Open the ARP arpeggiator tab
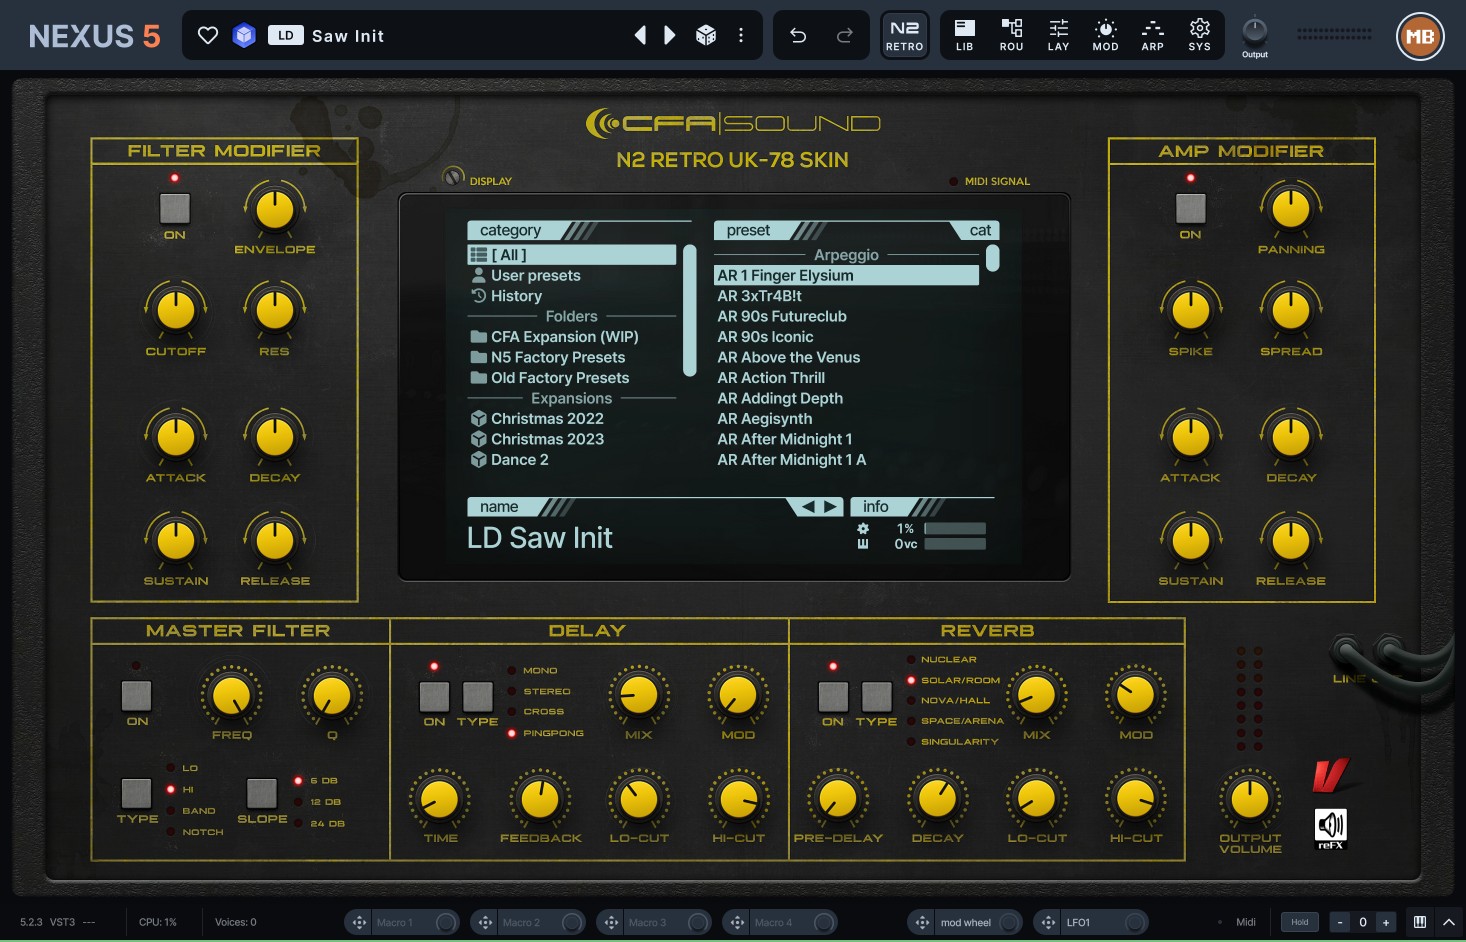The image size is (1466, 942). [1152, 35]
